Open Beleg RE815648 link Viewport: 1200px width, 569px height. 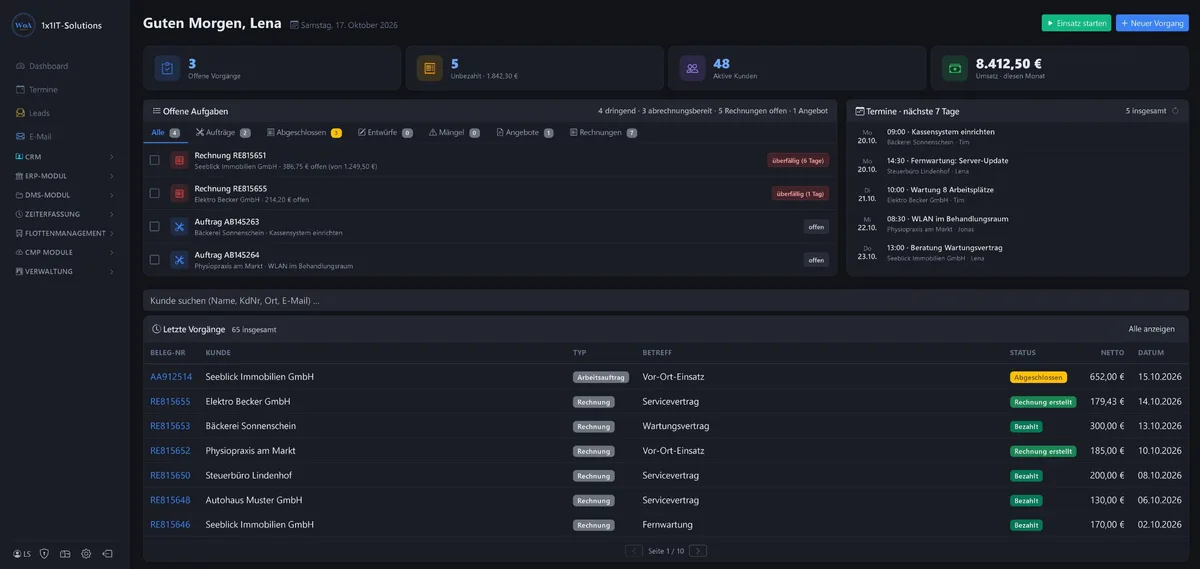pos(170,500)
